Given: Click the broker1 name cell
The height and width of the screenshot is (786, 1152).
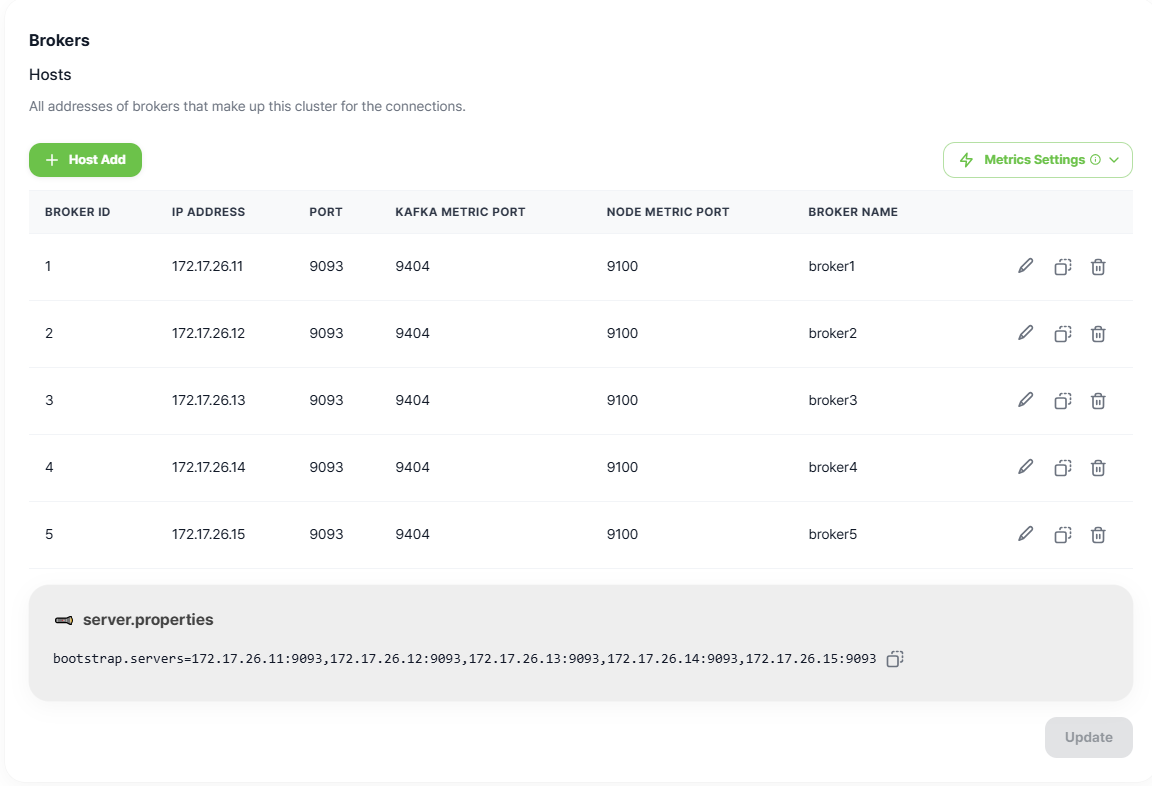Looking at the screenshot, I should [x=832, y=266].
